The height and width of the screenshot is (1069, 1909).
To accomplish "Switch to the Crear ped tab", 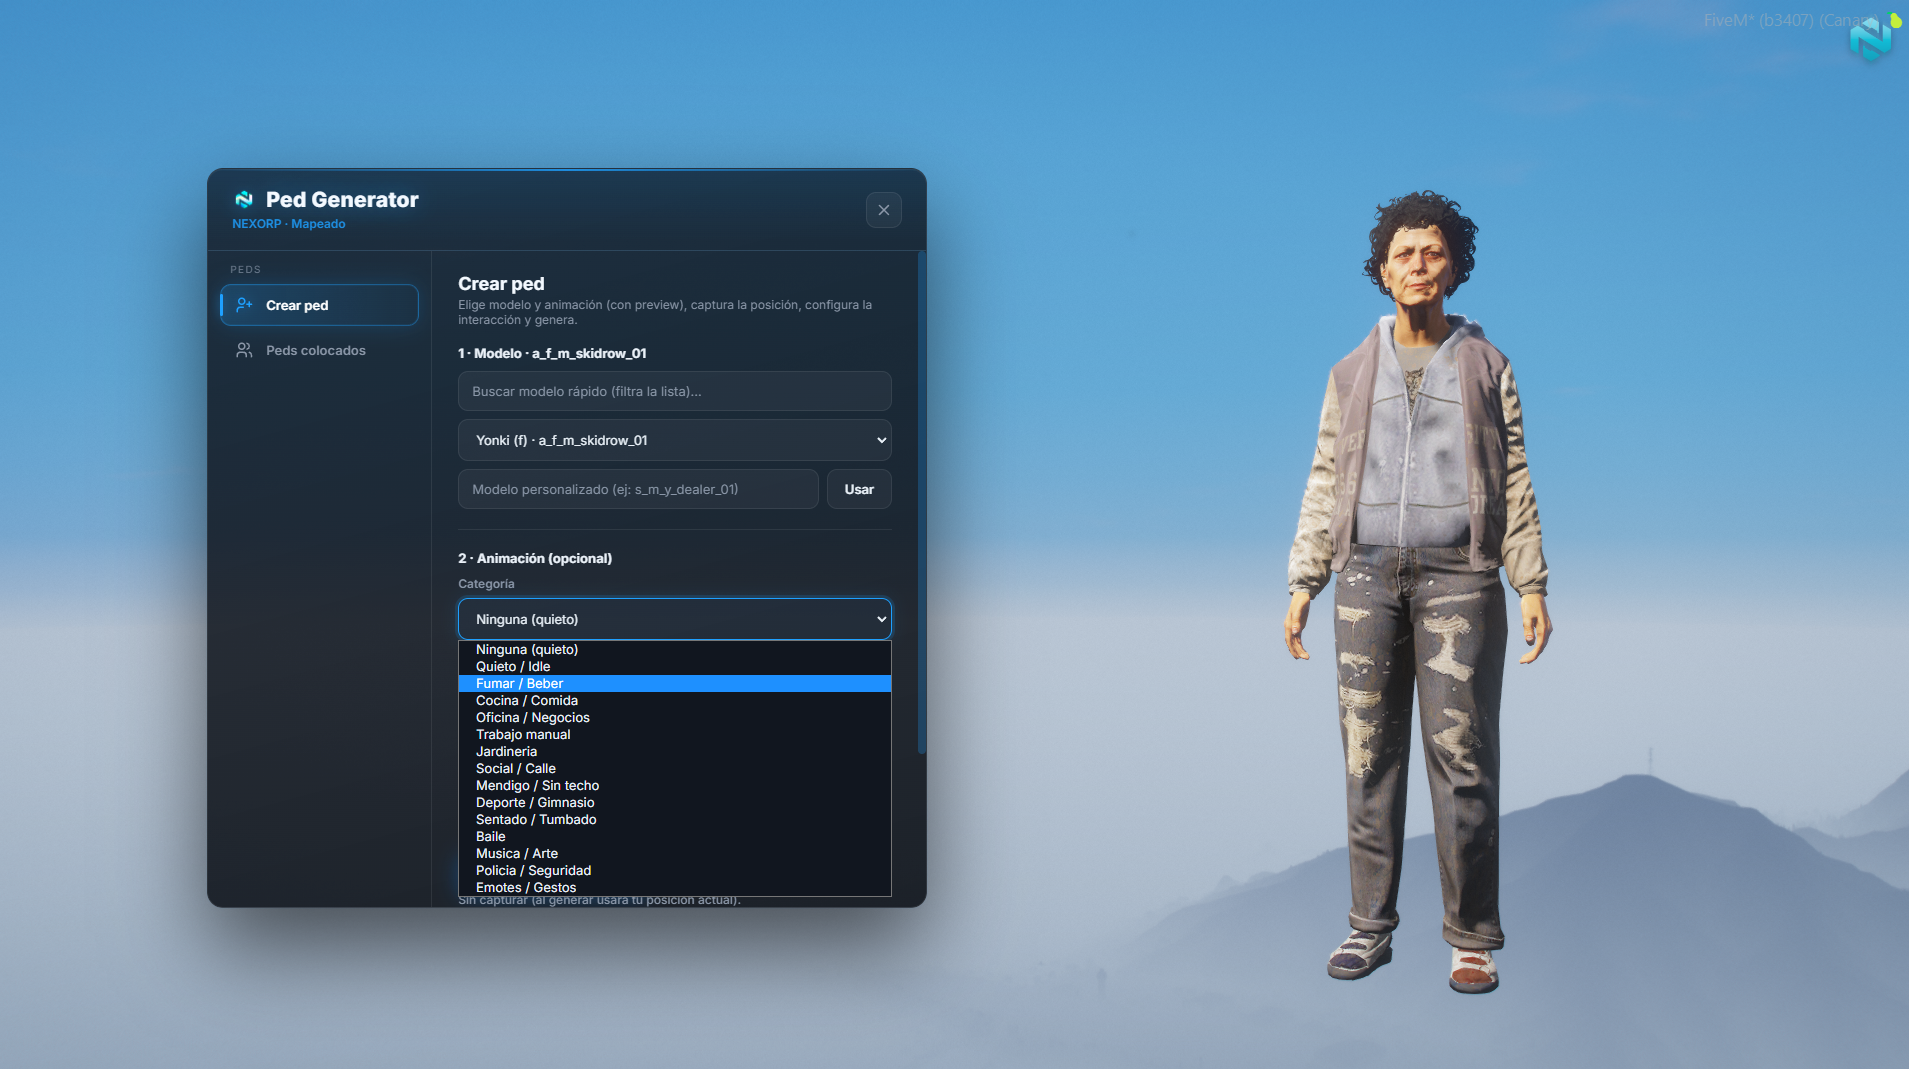I will point(319,305).
